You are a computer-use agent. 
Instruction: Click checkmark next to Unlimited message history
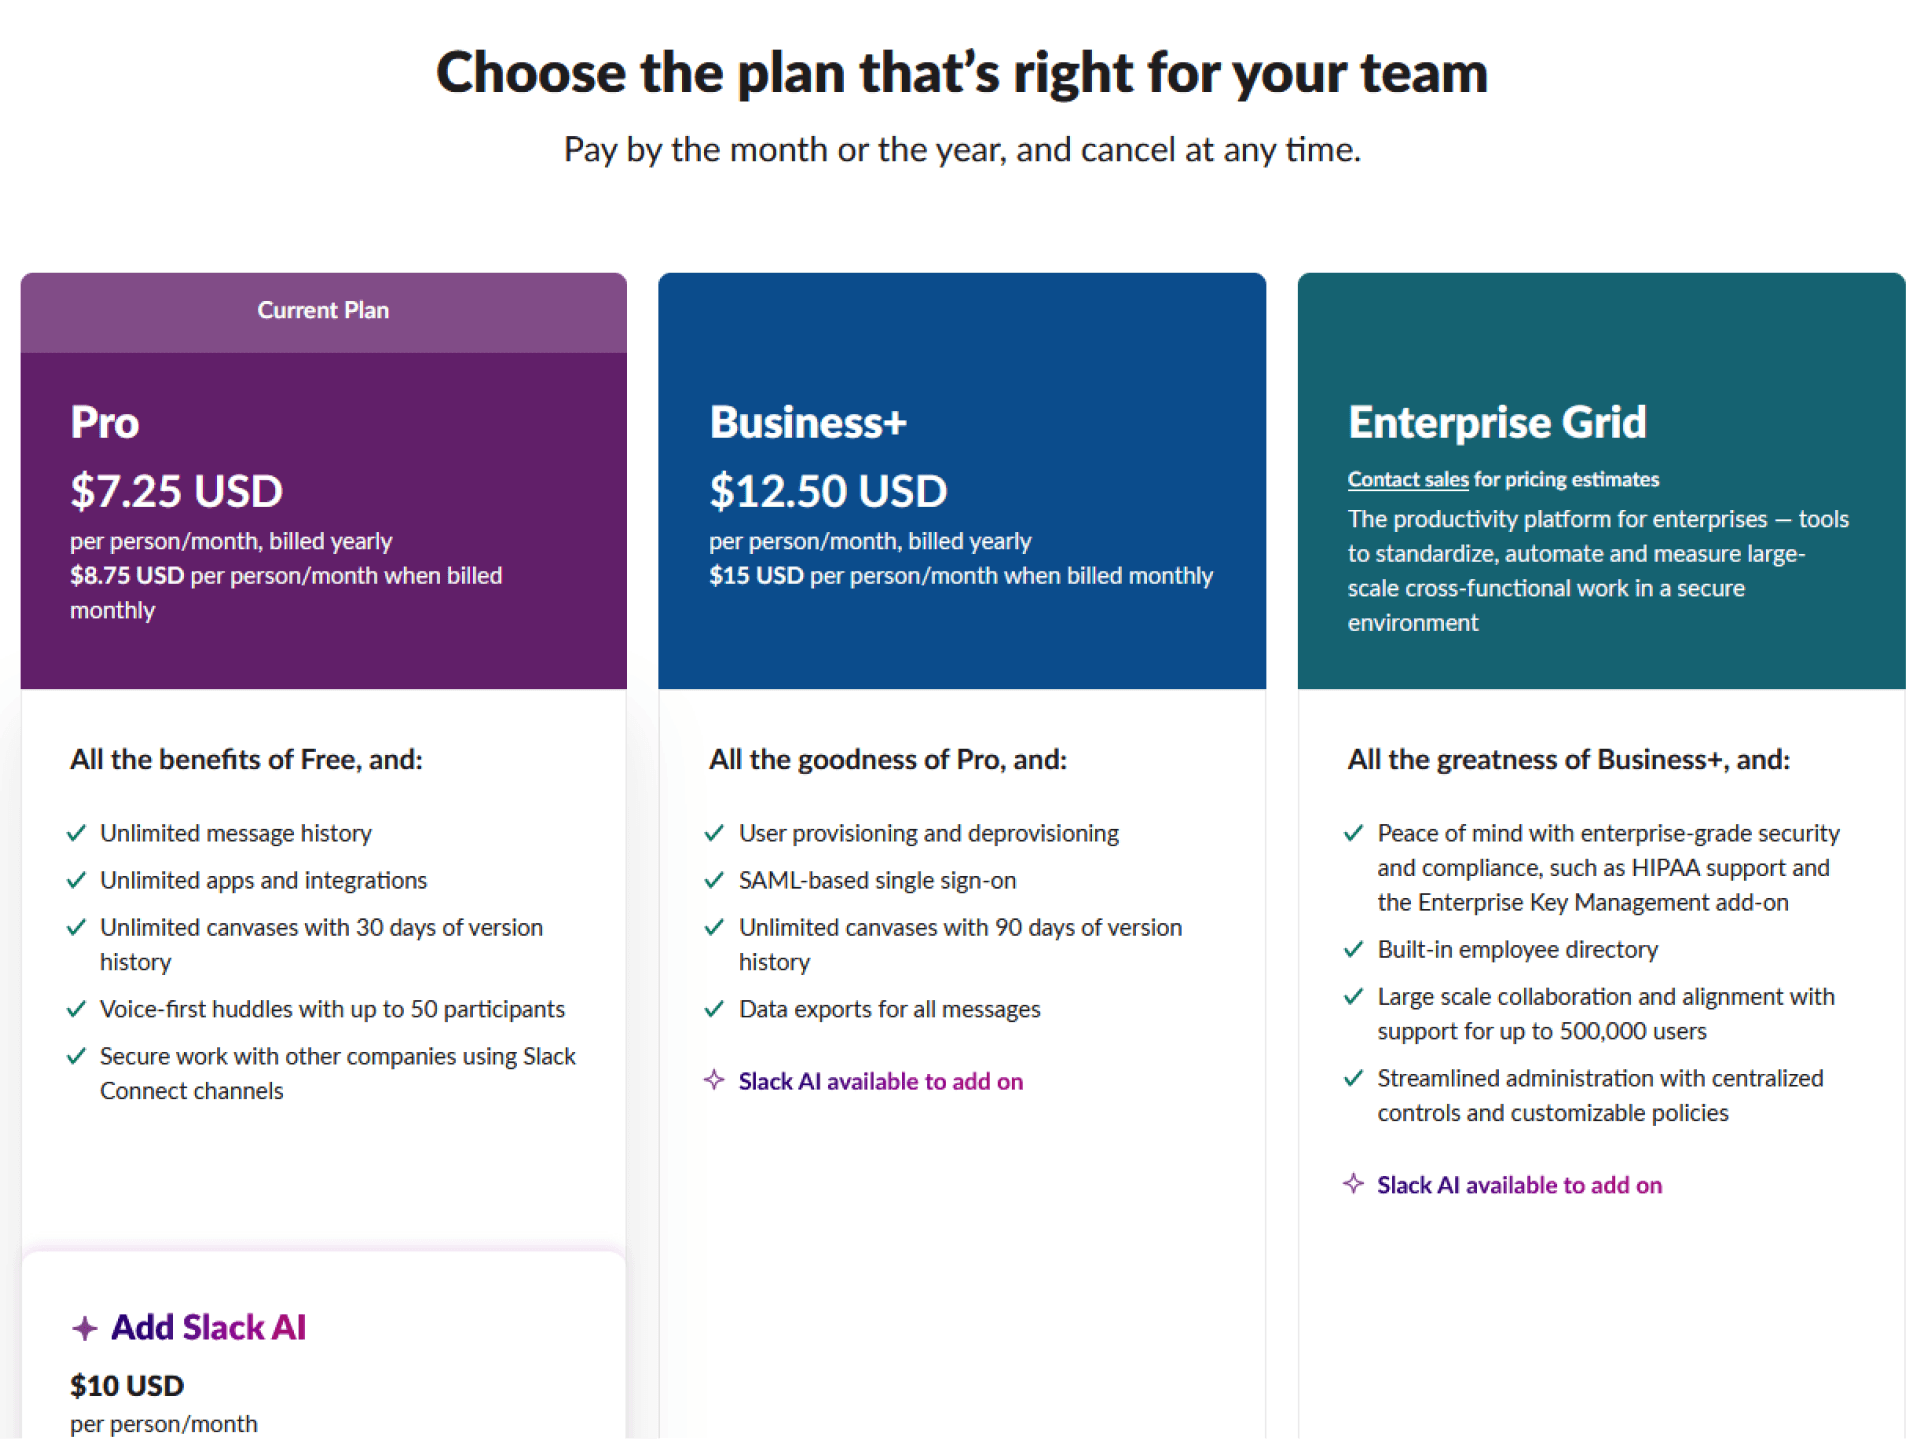(76, 833)
